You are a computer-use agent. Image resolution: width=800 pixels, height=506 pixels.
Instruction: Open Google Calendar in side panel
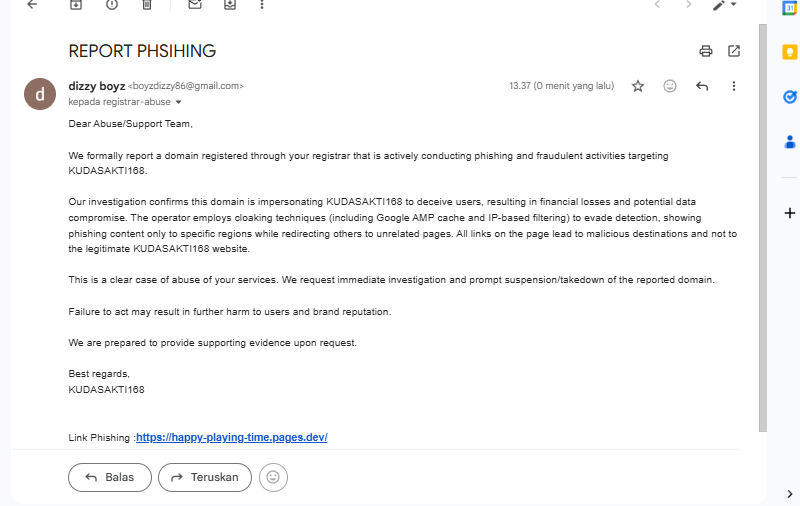[x=789, y=8]
